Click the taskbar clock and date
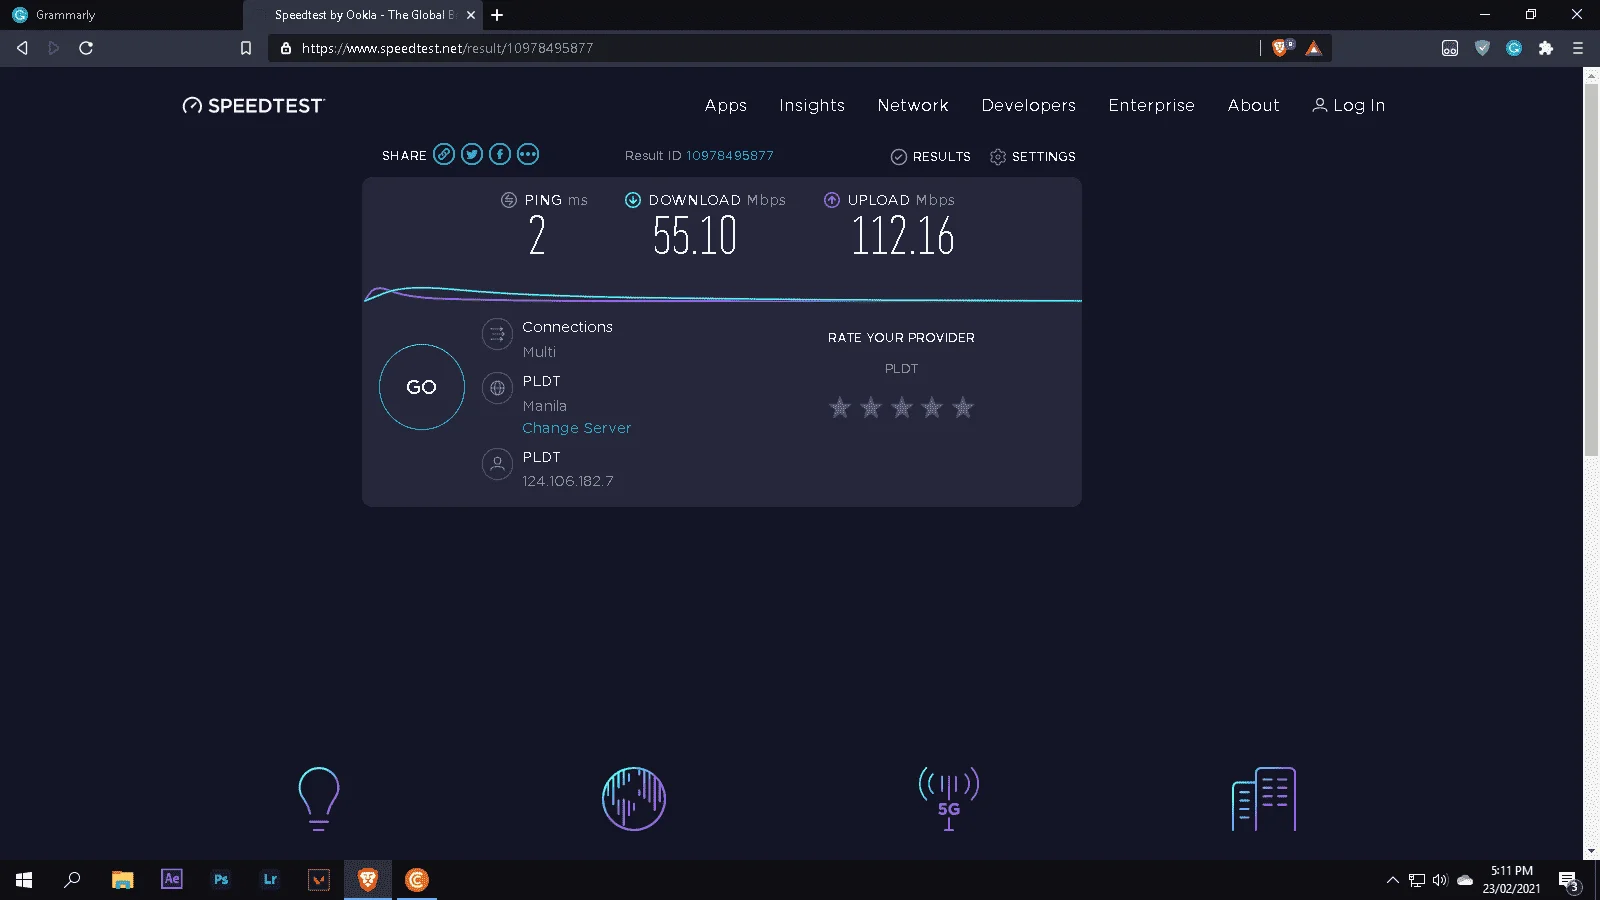The image size is (1600, 900). pyautogui.click(x=1511, y=880)
